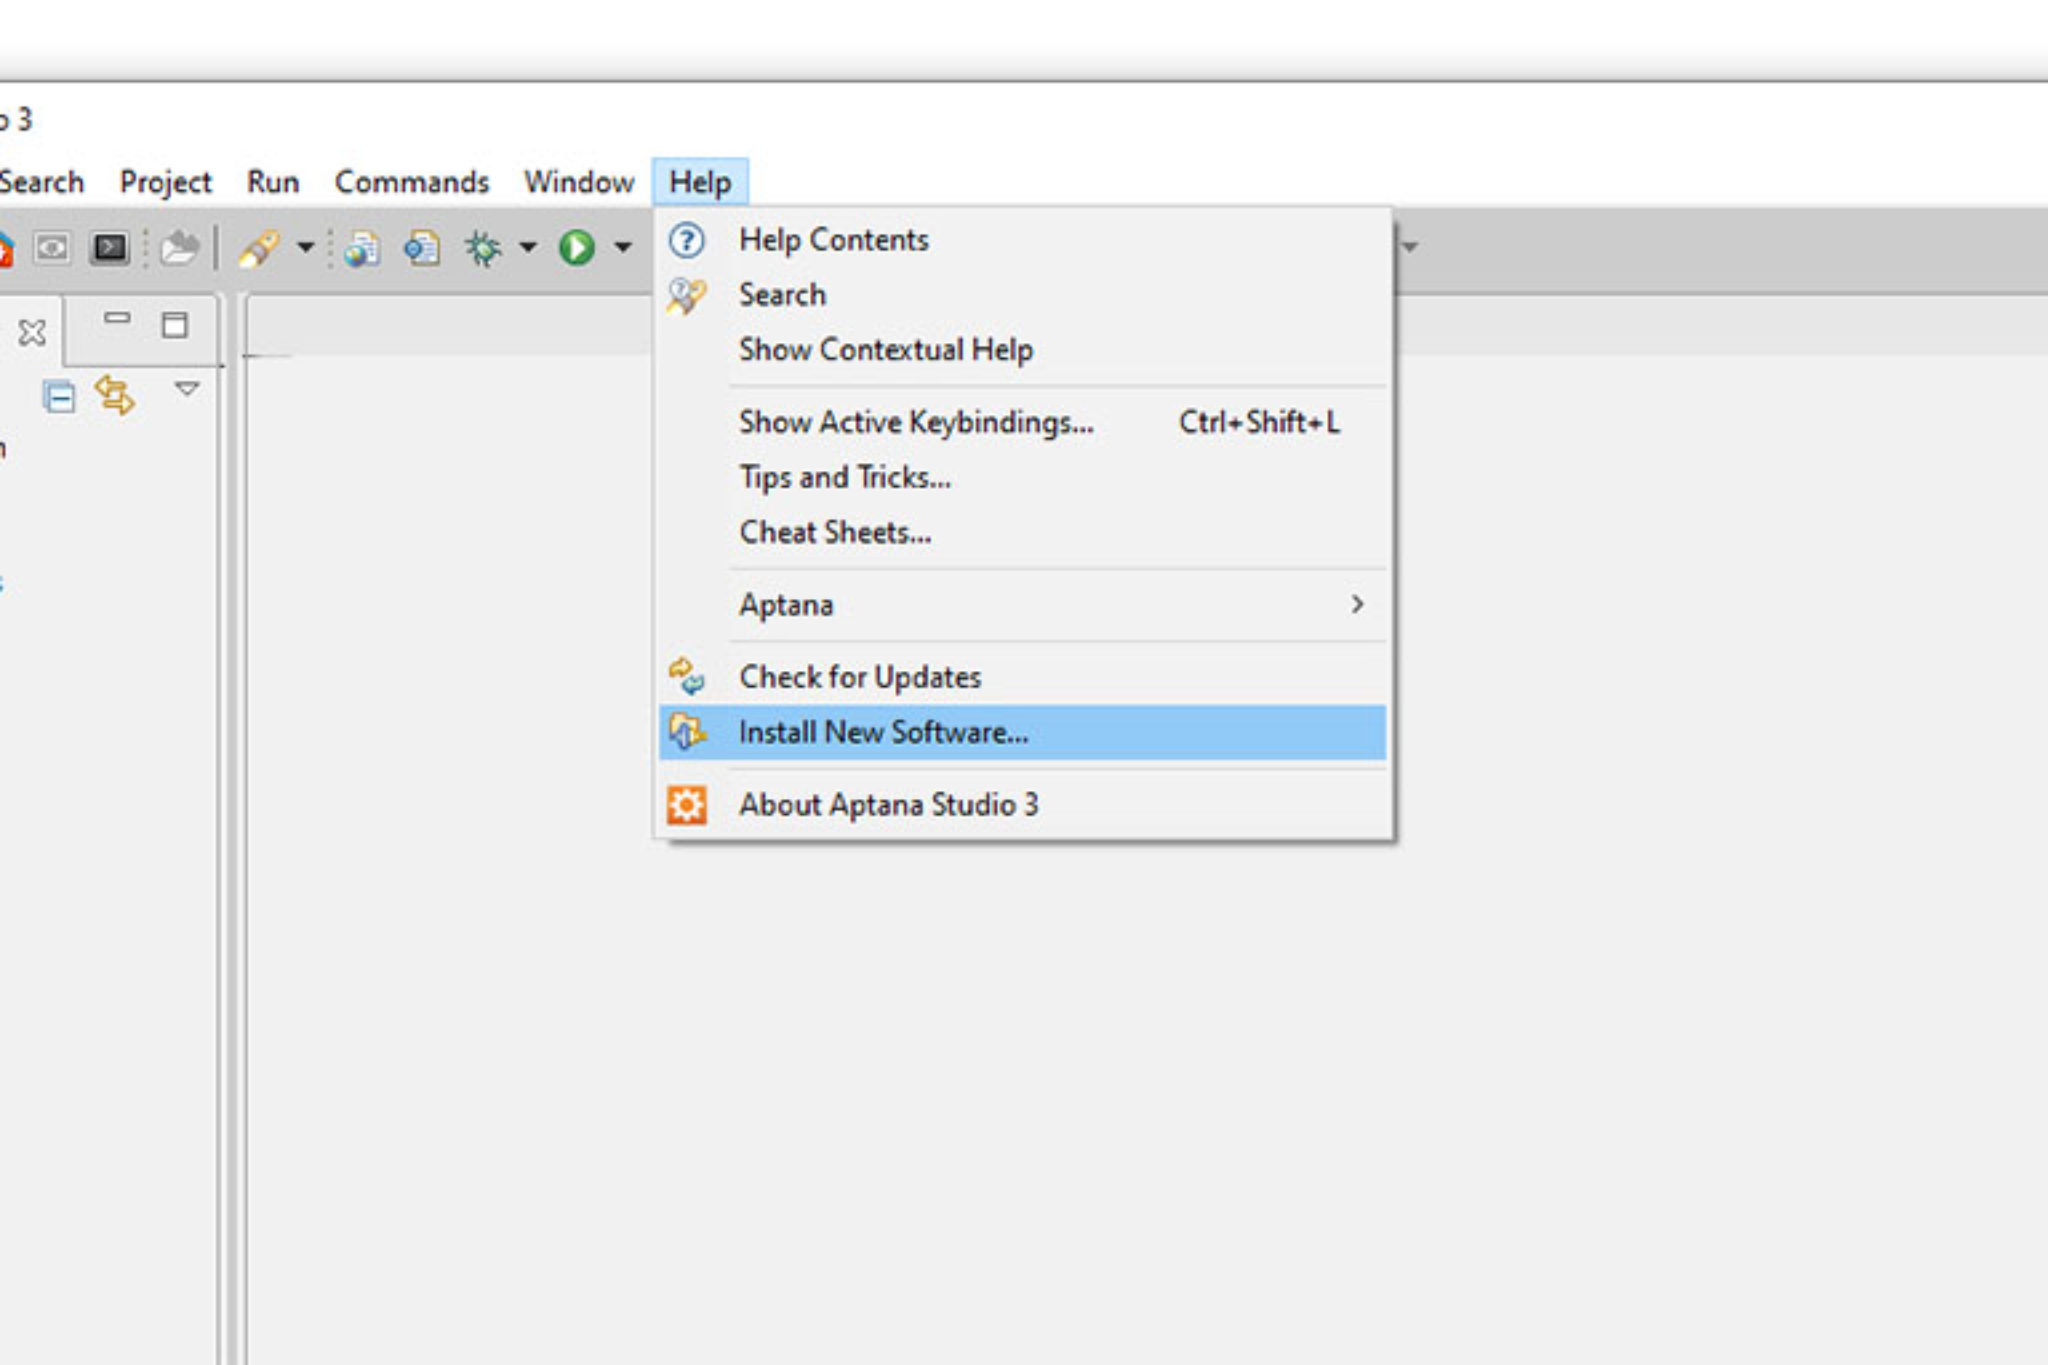Viewport: 2048px width, 1365px height.
Task: Click the Check for Updates arrows icon
Action: (687, 677)
